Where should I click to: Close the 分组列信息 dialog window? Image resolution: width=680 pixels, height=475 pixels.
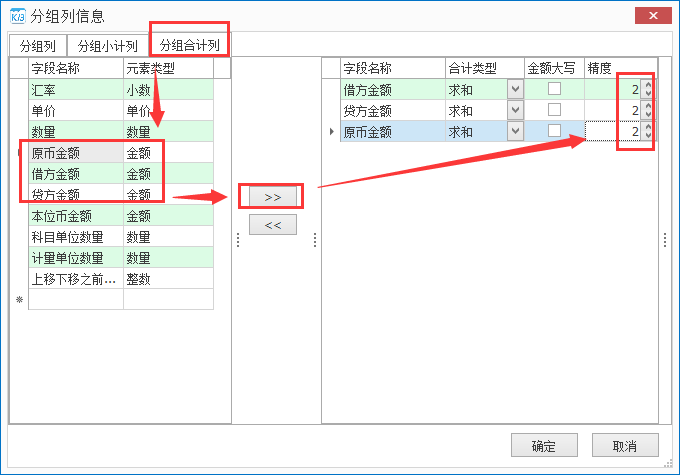pos(653,16)
